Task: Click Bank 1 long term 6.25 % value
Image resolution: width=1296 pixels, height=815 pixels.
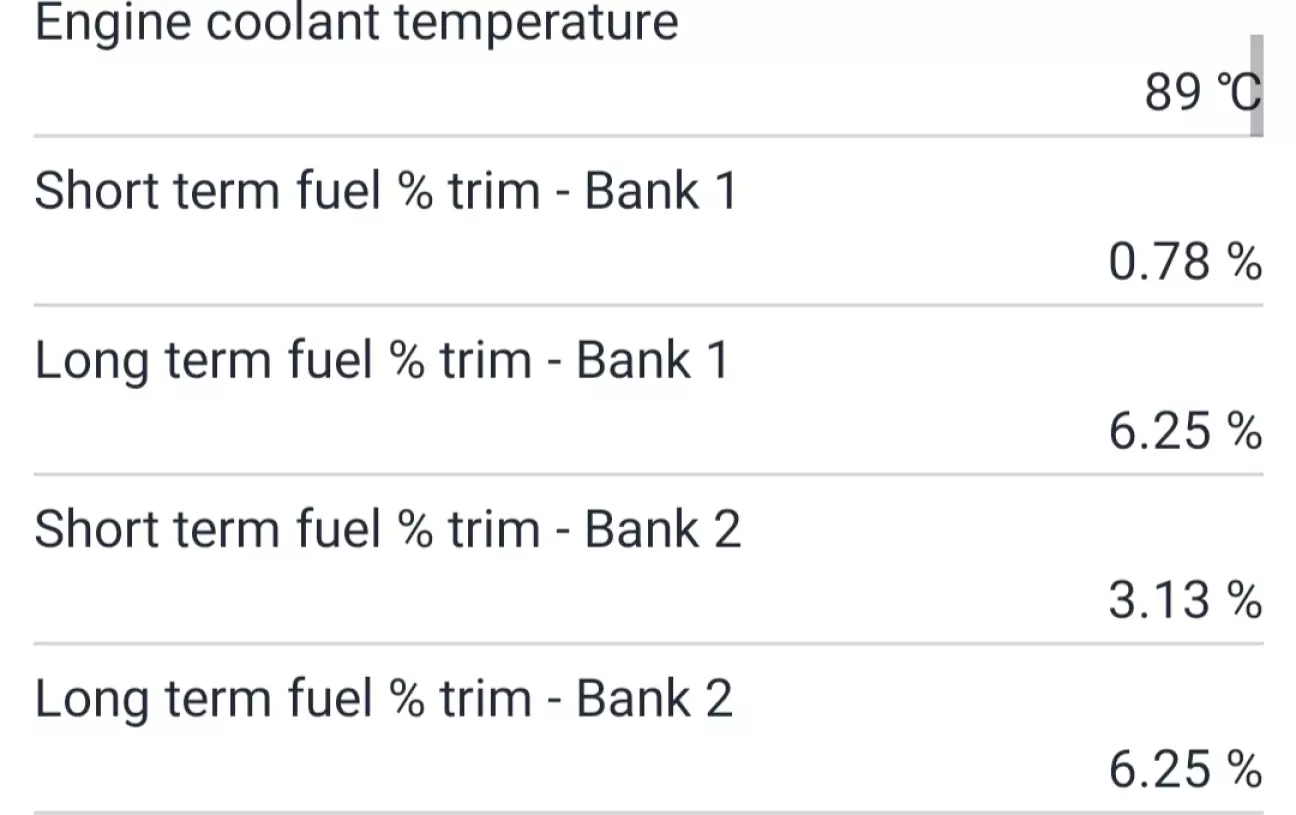Action: pyautogui.click(x=1184, y=432)
